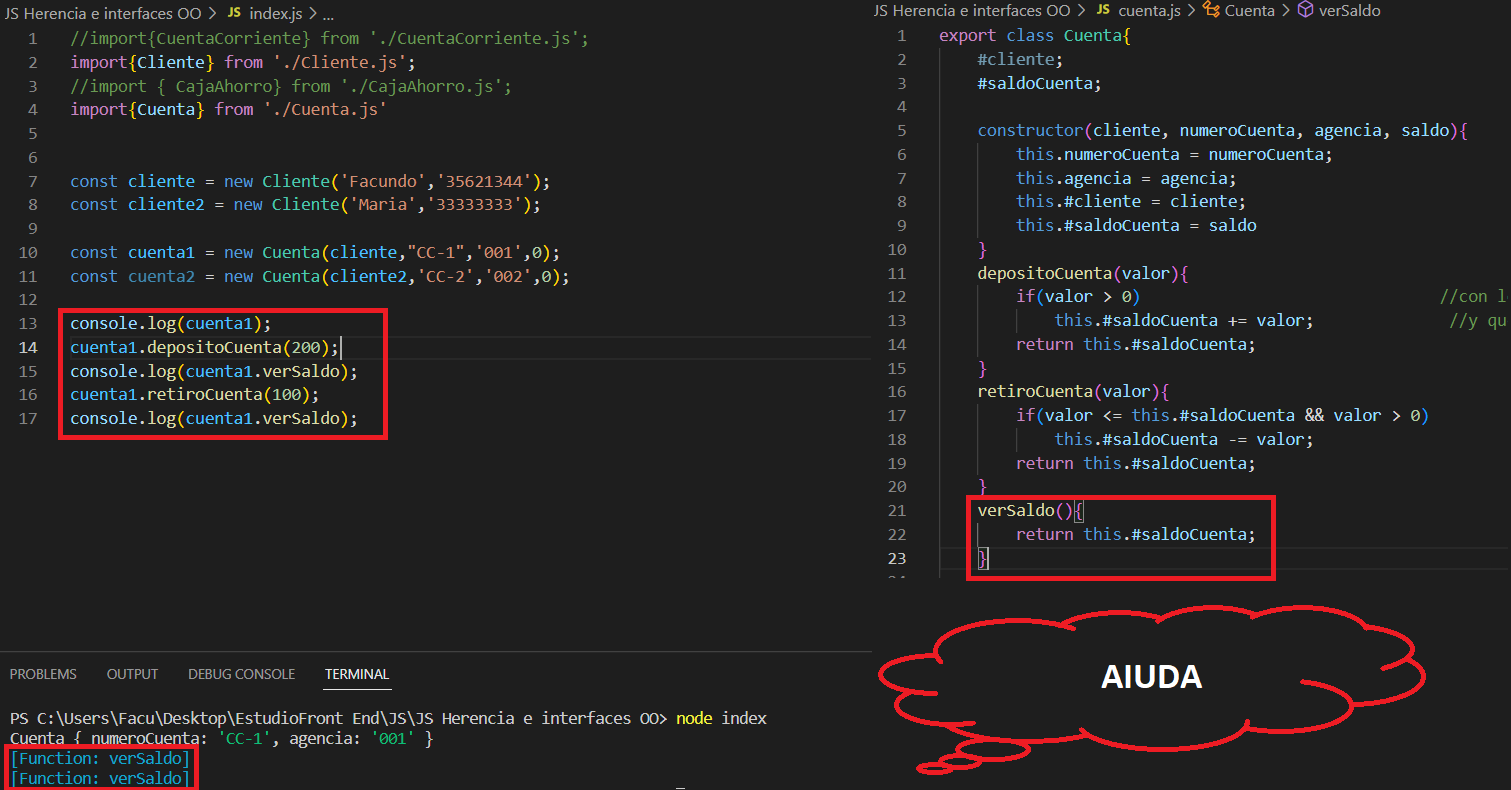The width and height of the screenshot is (1511, 790).
Task: Switch to the OUTPUT panel tab
Action: pos(133,674)
